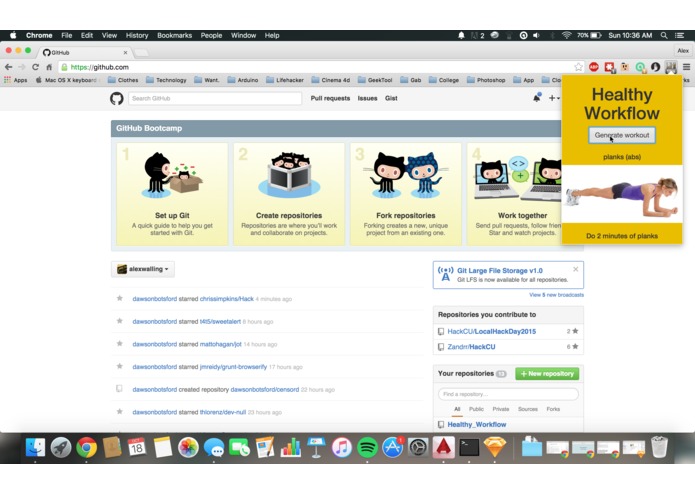Open the People menu
The image size is (695, 494).
(x=211, y=35)
